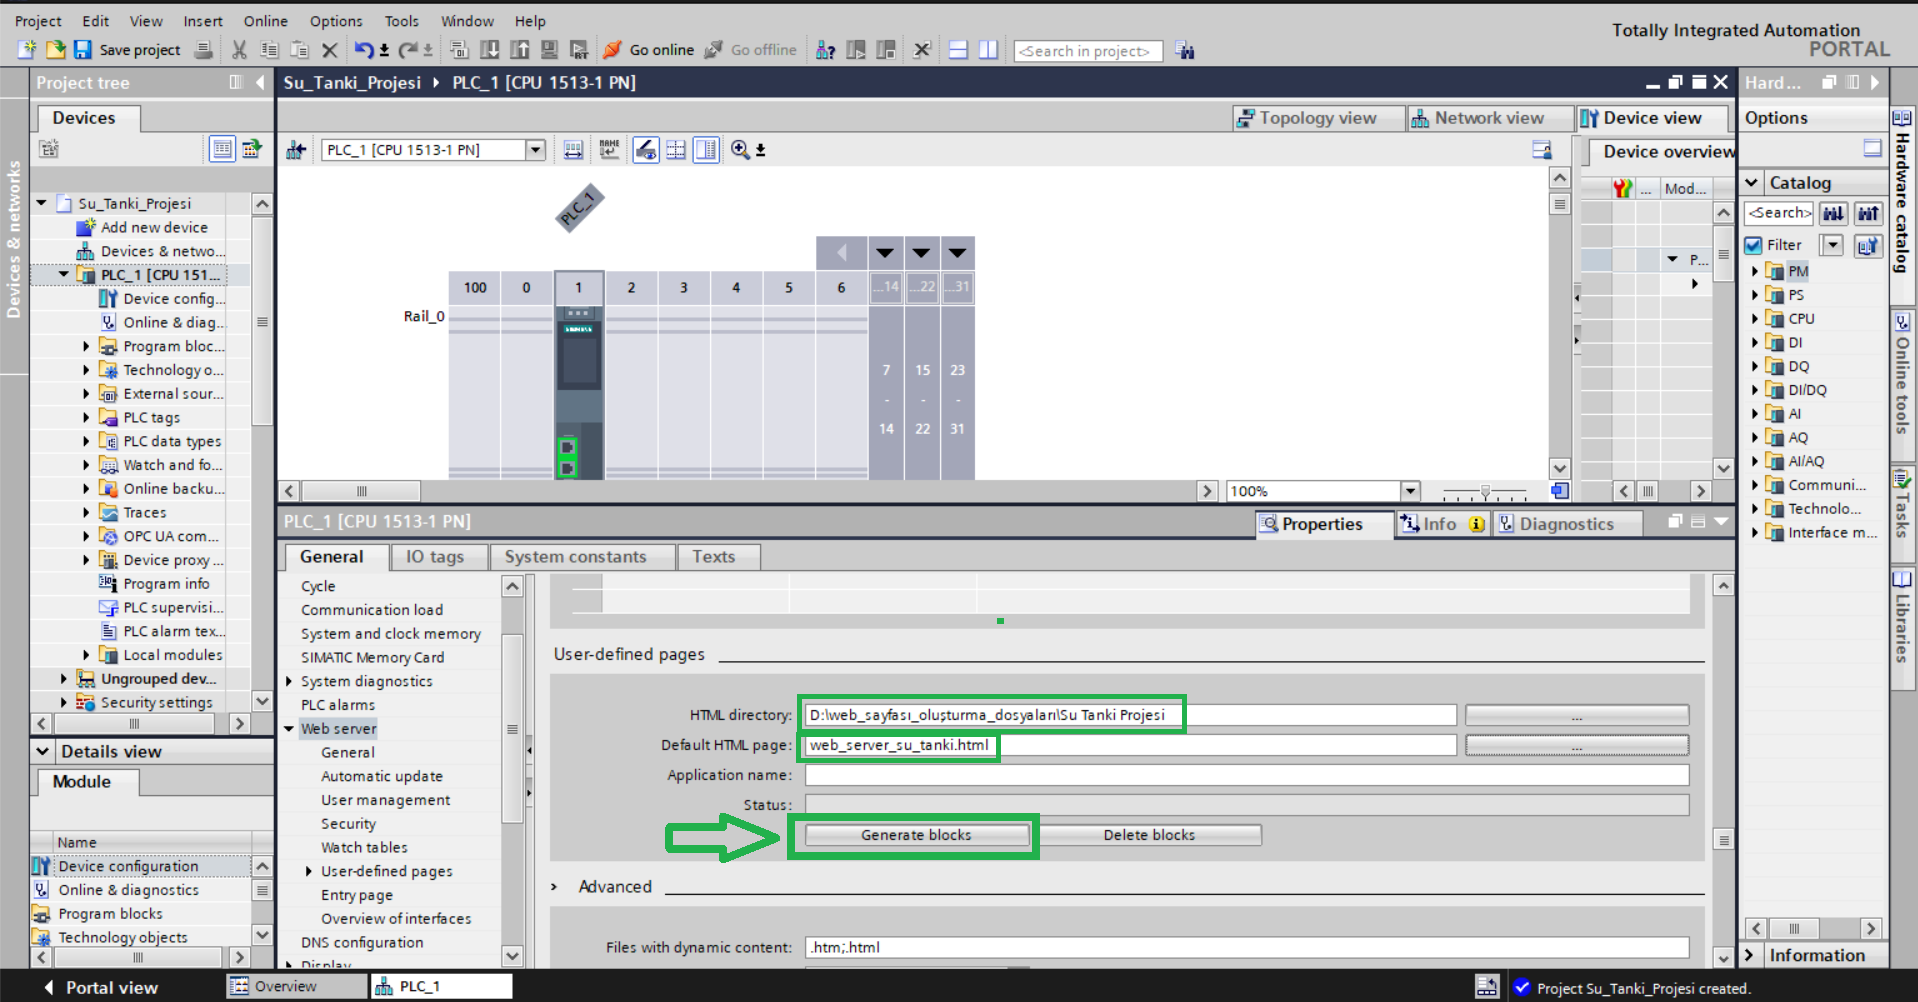Open the Options menu

pos(335,21)
